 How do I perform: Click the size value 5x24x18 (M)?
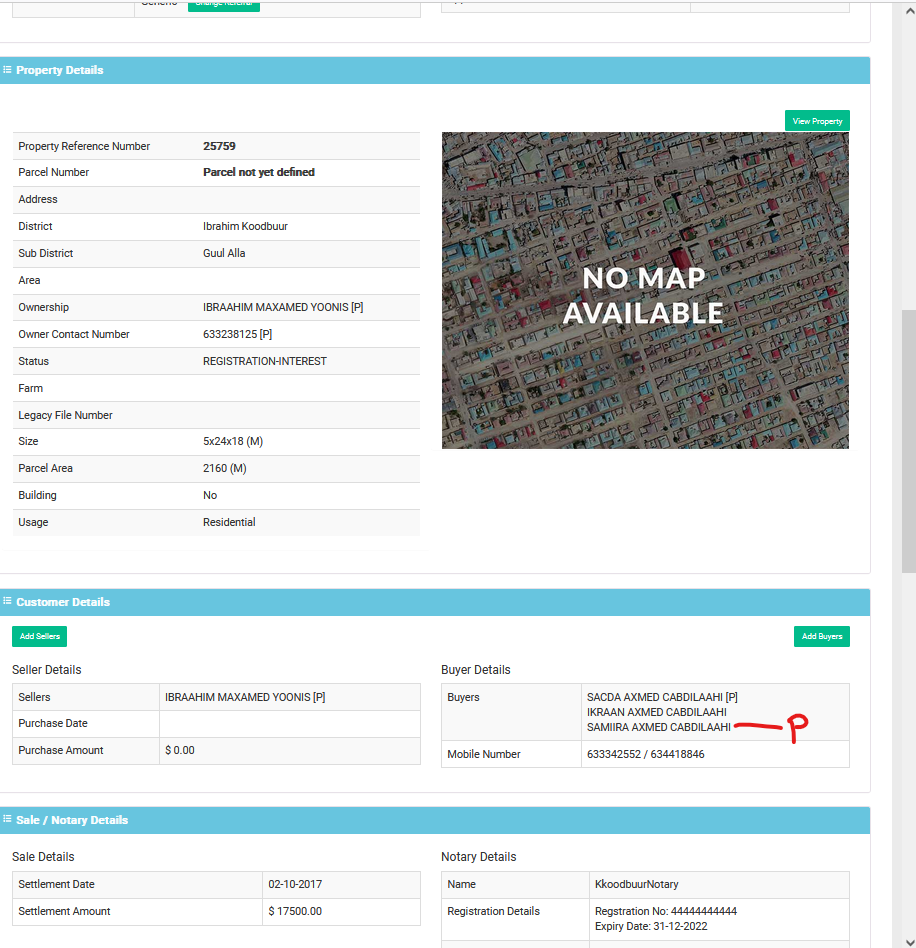click(233, 441)
